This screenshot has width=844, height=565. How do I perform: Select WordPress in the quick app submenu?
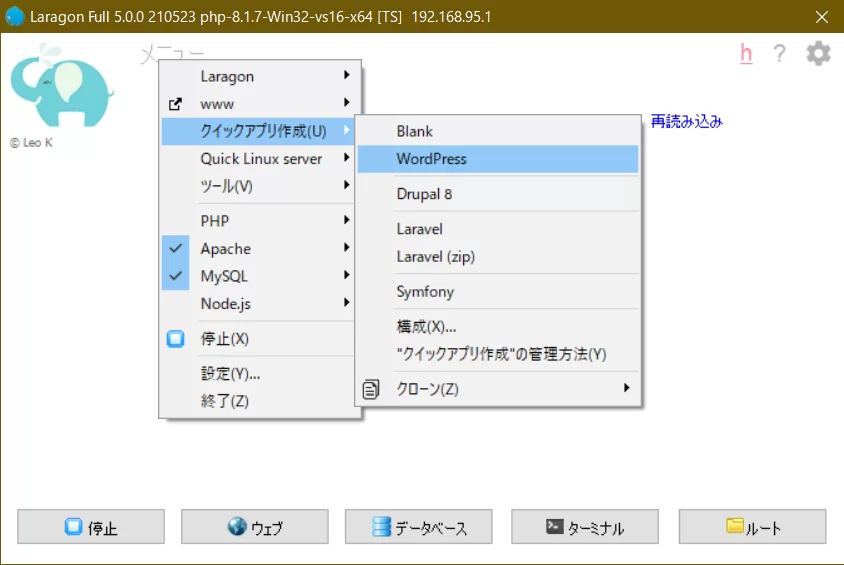pos(498,159)
